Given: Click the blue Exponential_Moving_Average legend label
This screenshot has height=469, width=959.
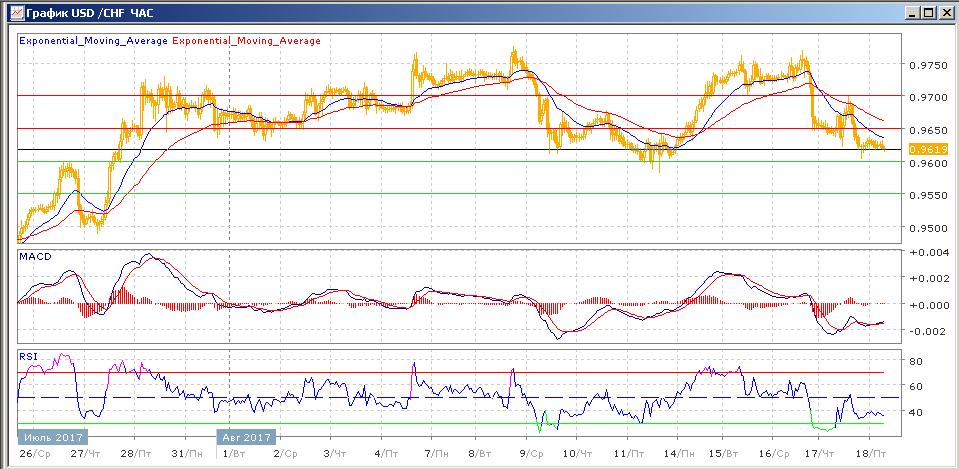Looking at the screenshot, I should (94, 41).
